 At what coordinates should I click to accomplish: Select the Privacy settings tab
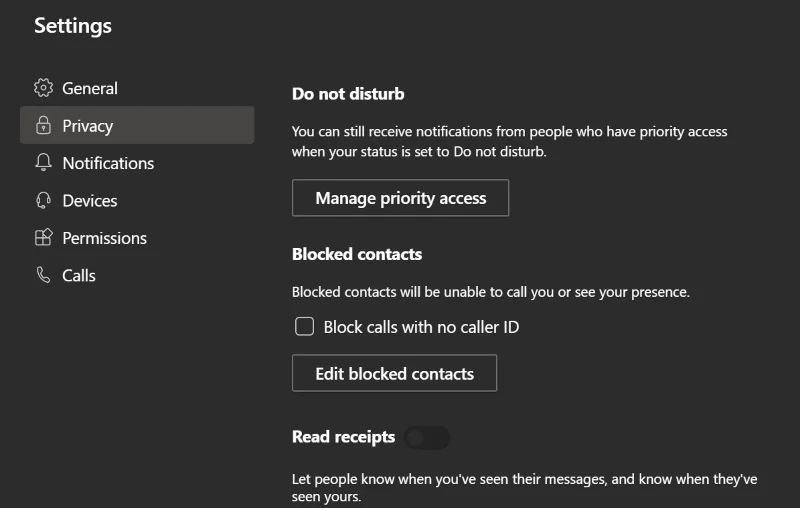[x=137, y=125]
